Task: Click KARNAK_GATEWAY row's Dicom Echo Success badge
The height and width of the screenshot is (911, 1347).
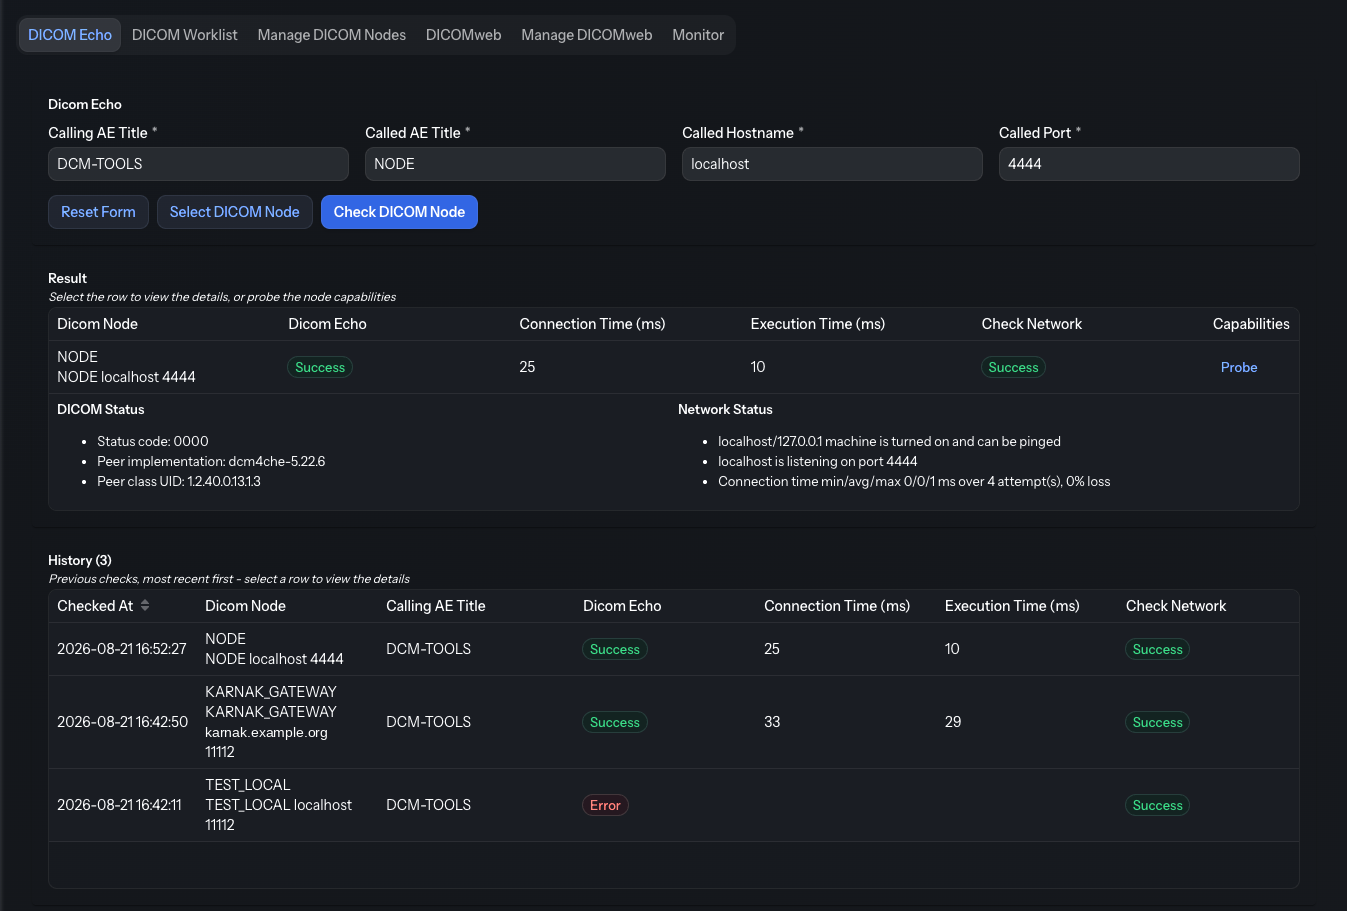Action: tap(615, 722)
